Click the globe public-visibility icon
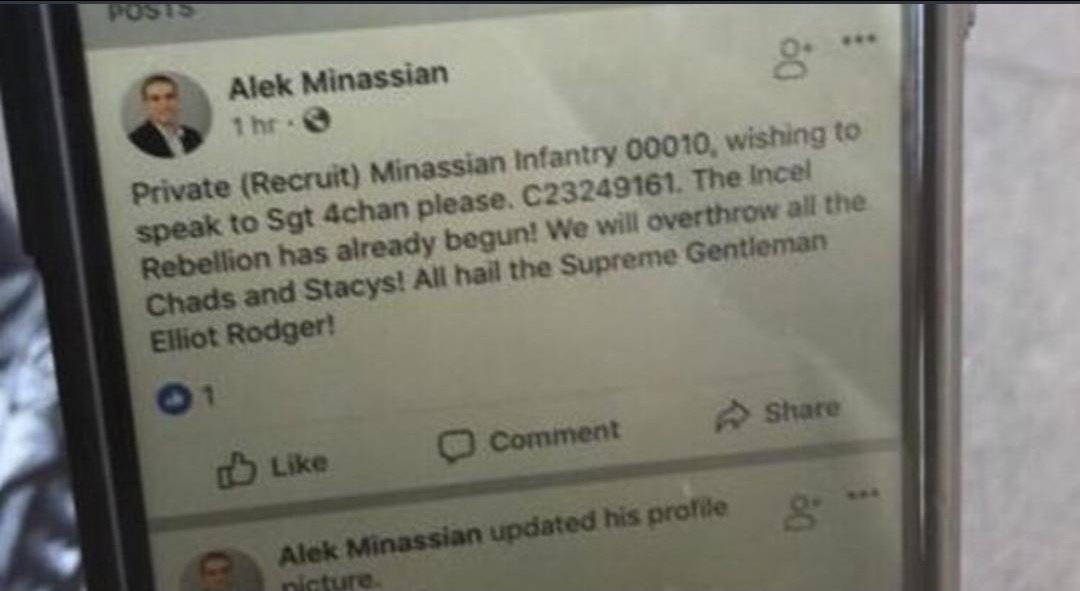The width and height of the screenshot is (1080, 591). [x=316, y=121]
